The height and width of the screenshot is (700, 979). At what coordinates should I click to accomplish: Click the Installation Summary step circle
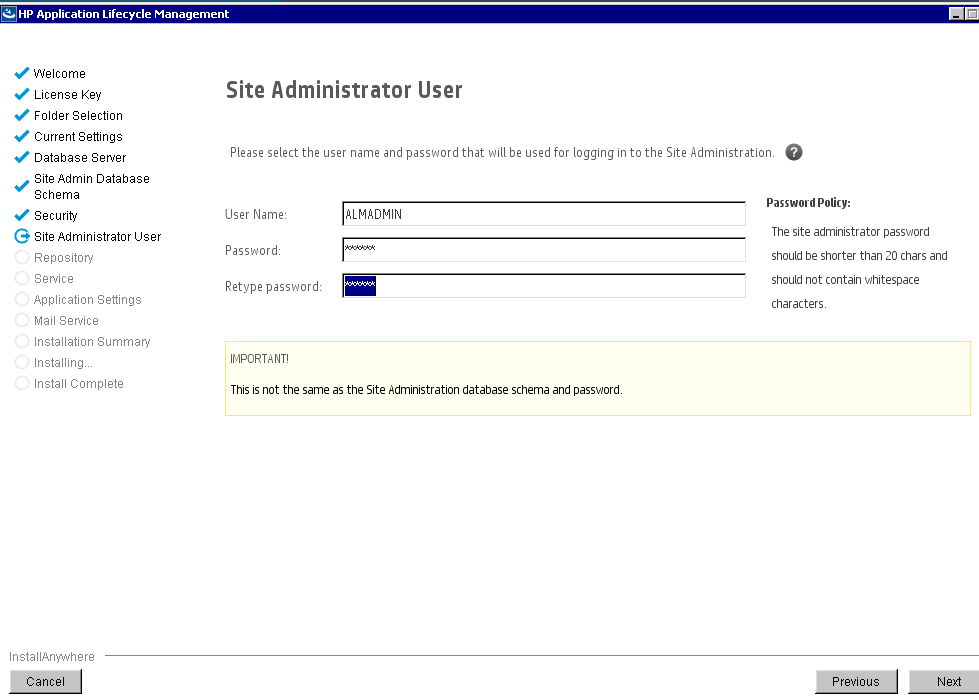click(22, 341)
